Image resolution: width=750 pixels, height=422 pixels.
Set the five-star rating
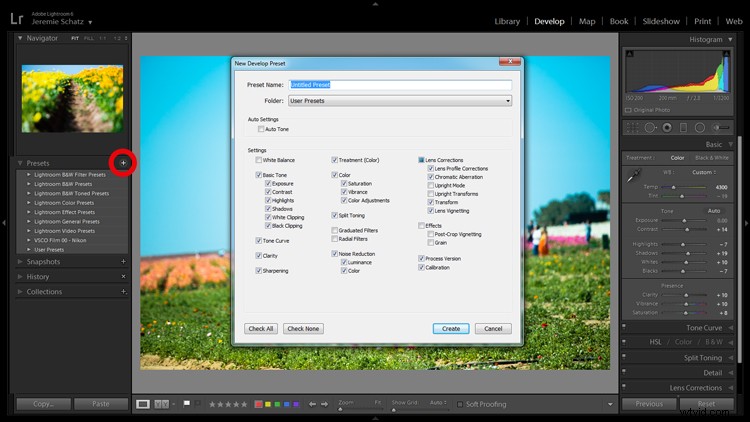coord(244,404)
